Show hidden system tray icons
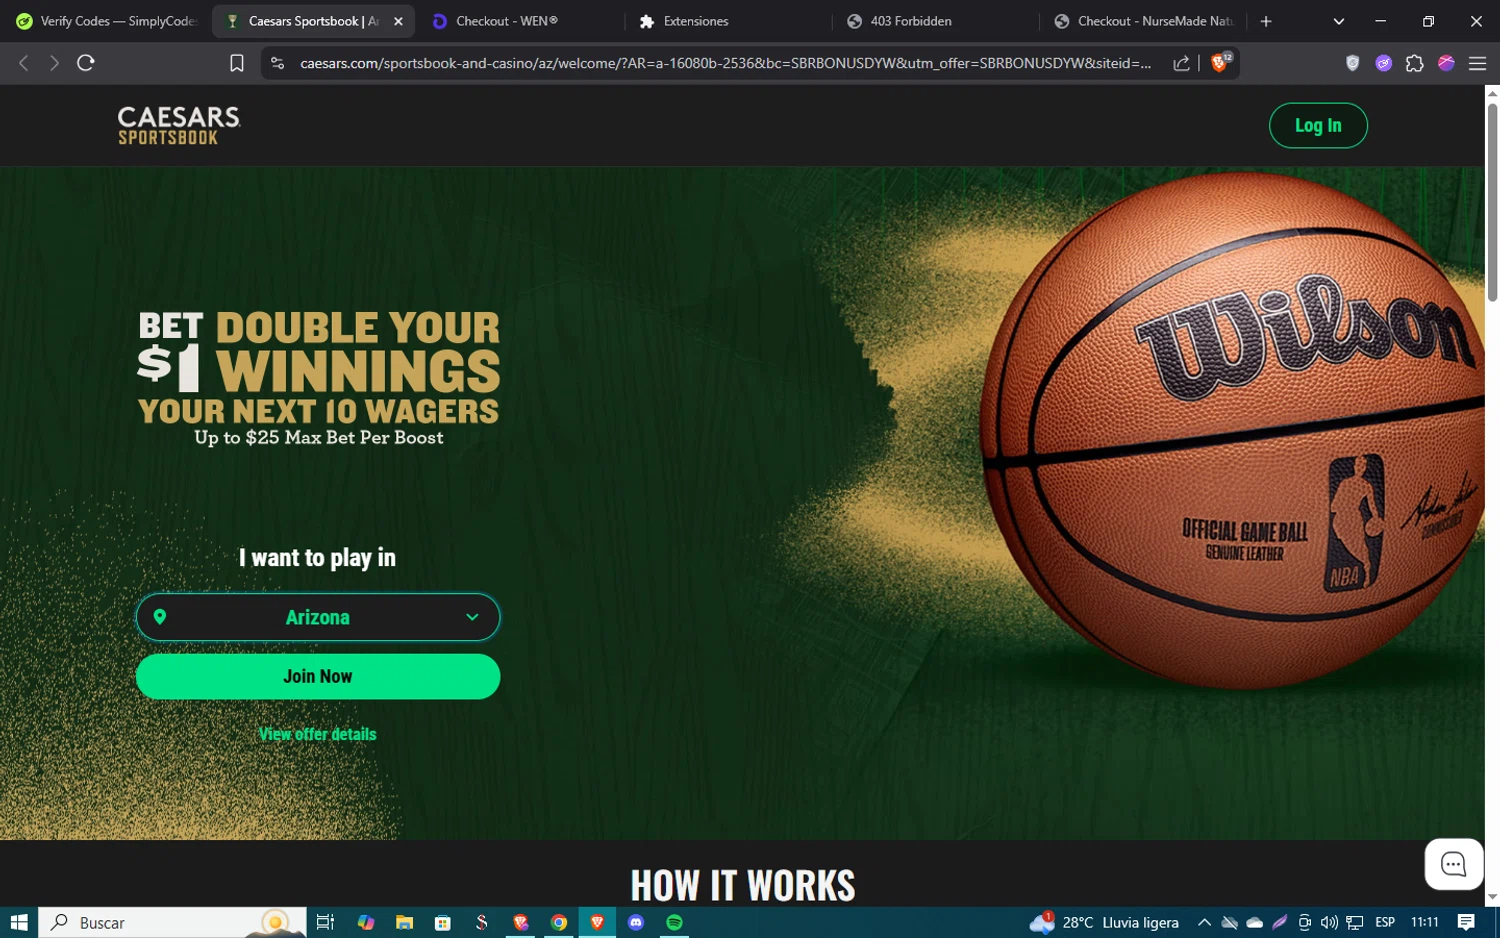Screen dimensions: 1500x938 point(1204,922)
